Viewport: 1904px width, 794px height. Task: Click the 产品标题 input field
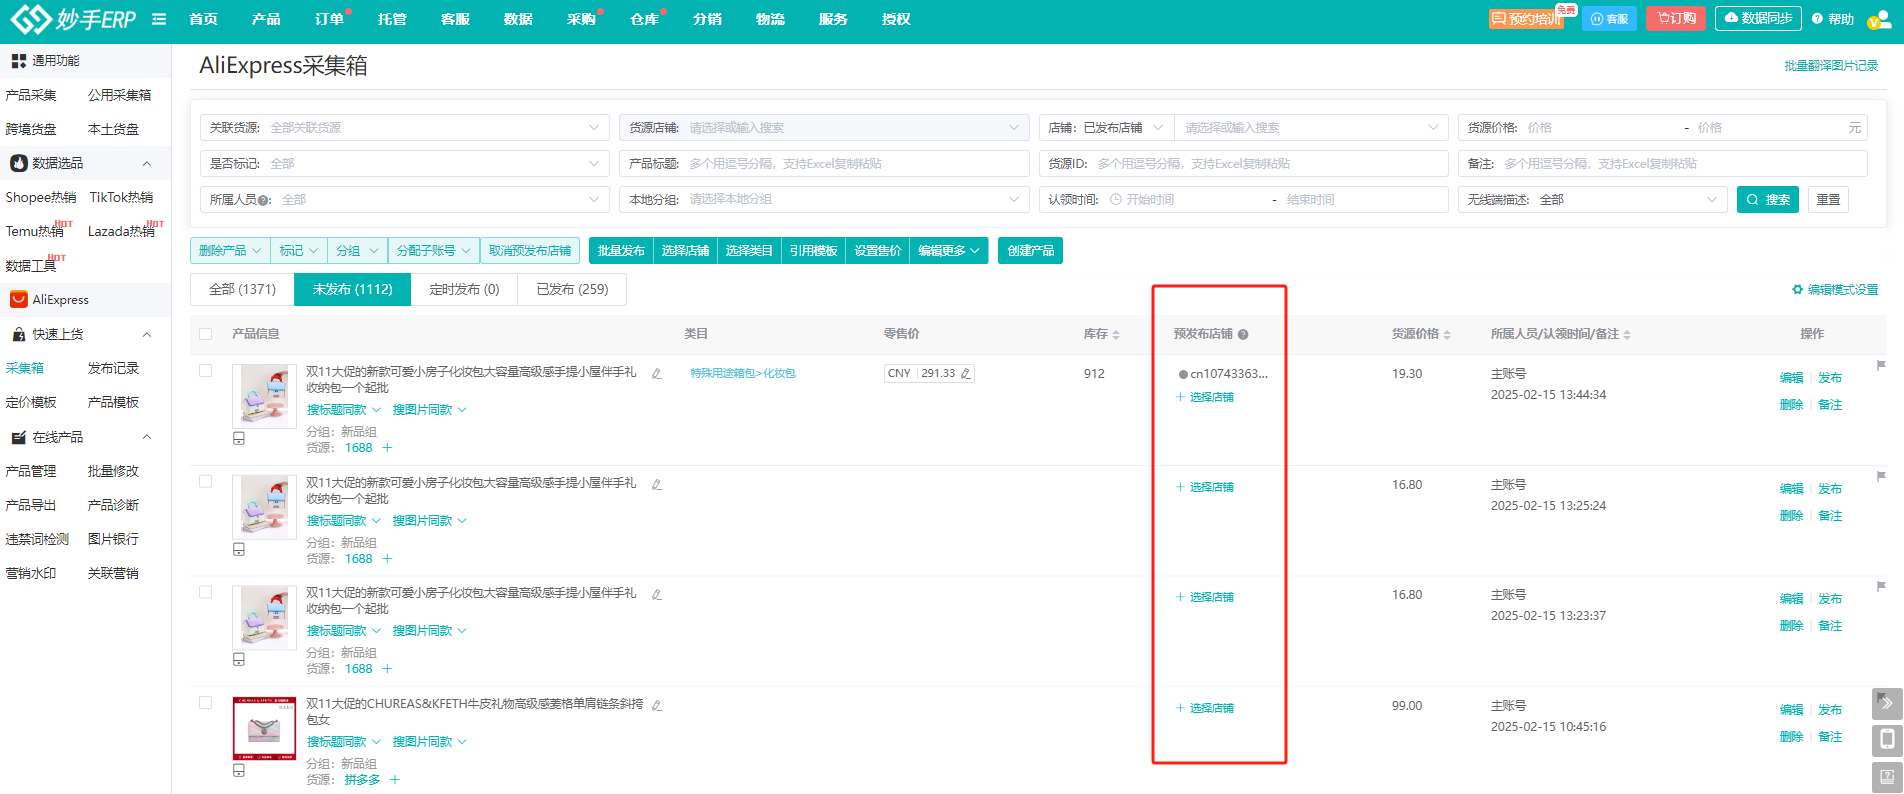(x=824, y=163)
